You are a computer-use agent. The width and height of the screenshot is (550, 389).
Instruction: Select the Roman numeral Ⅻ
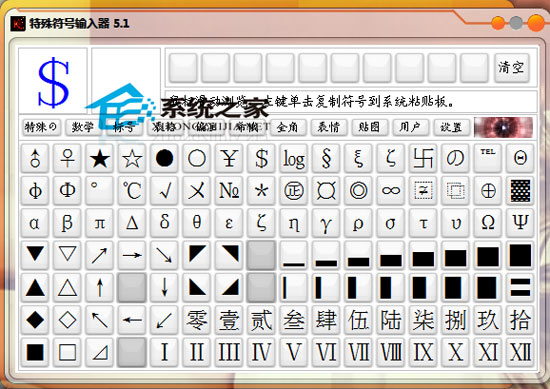coord(520,352)
